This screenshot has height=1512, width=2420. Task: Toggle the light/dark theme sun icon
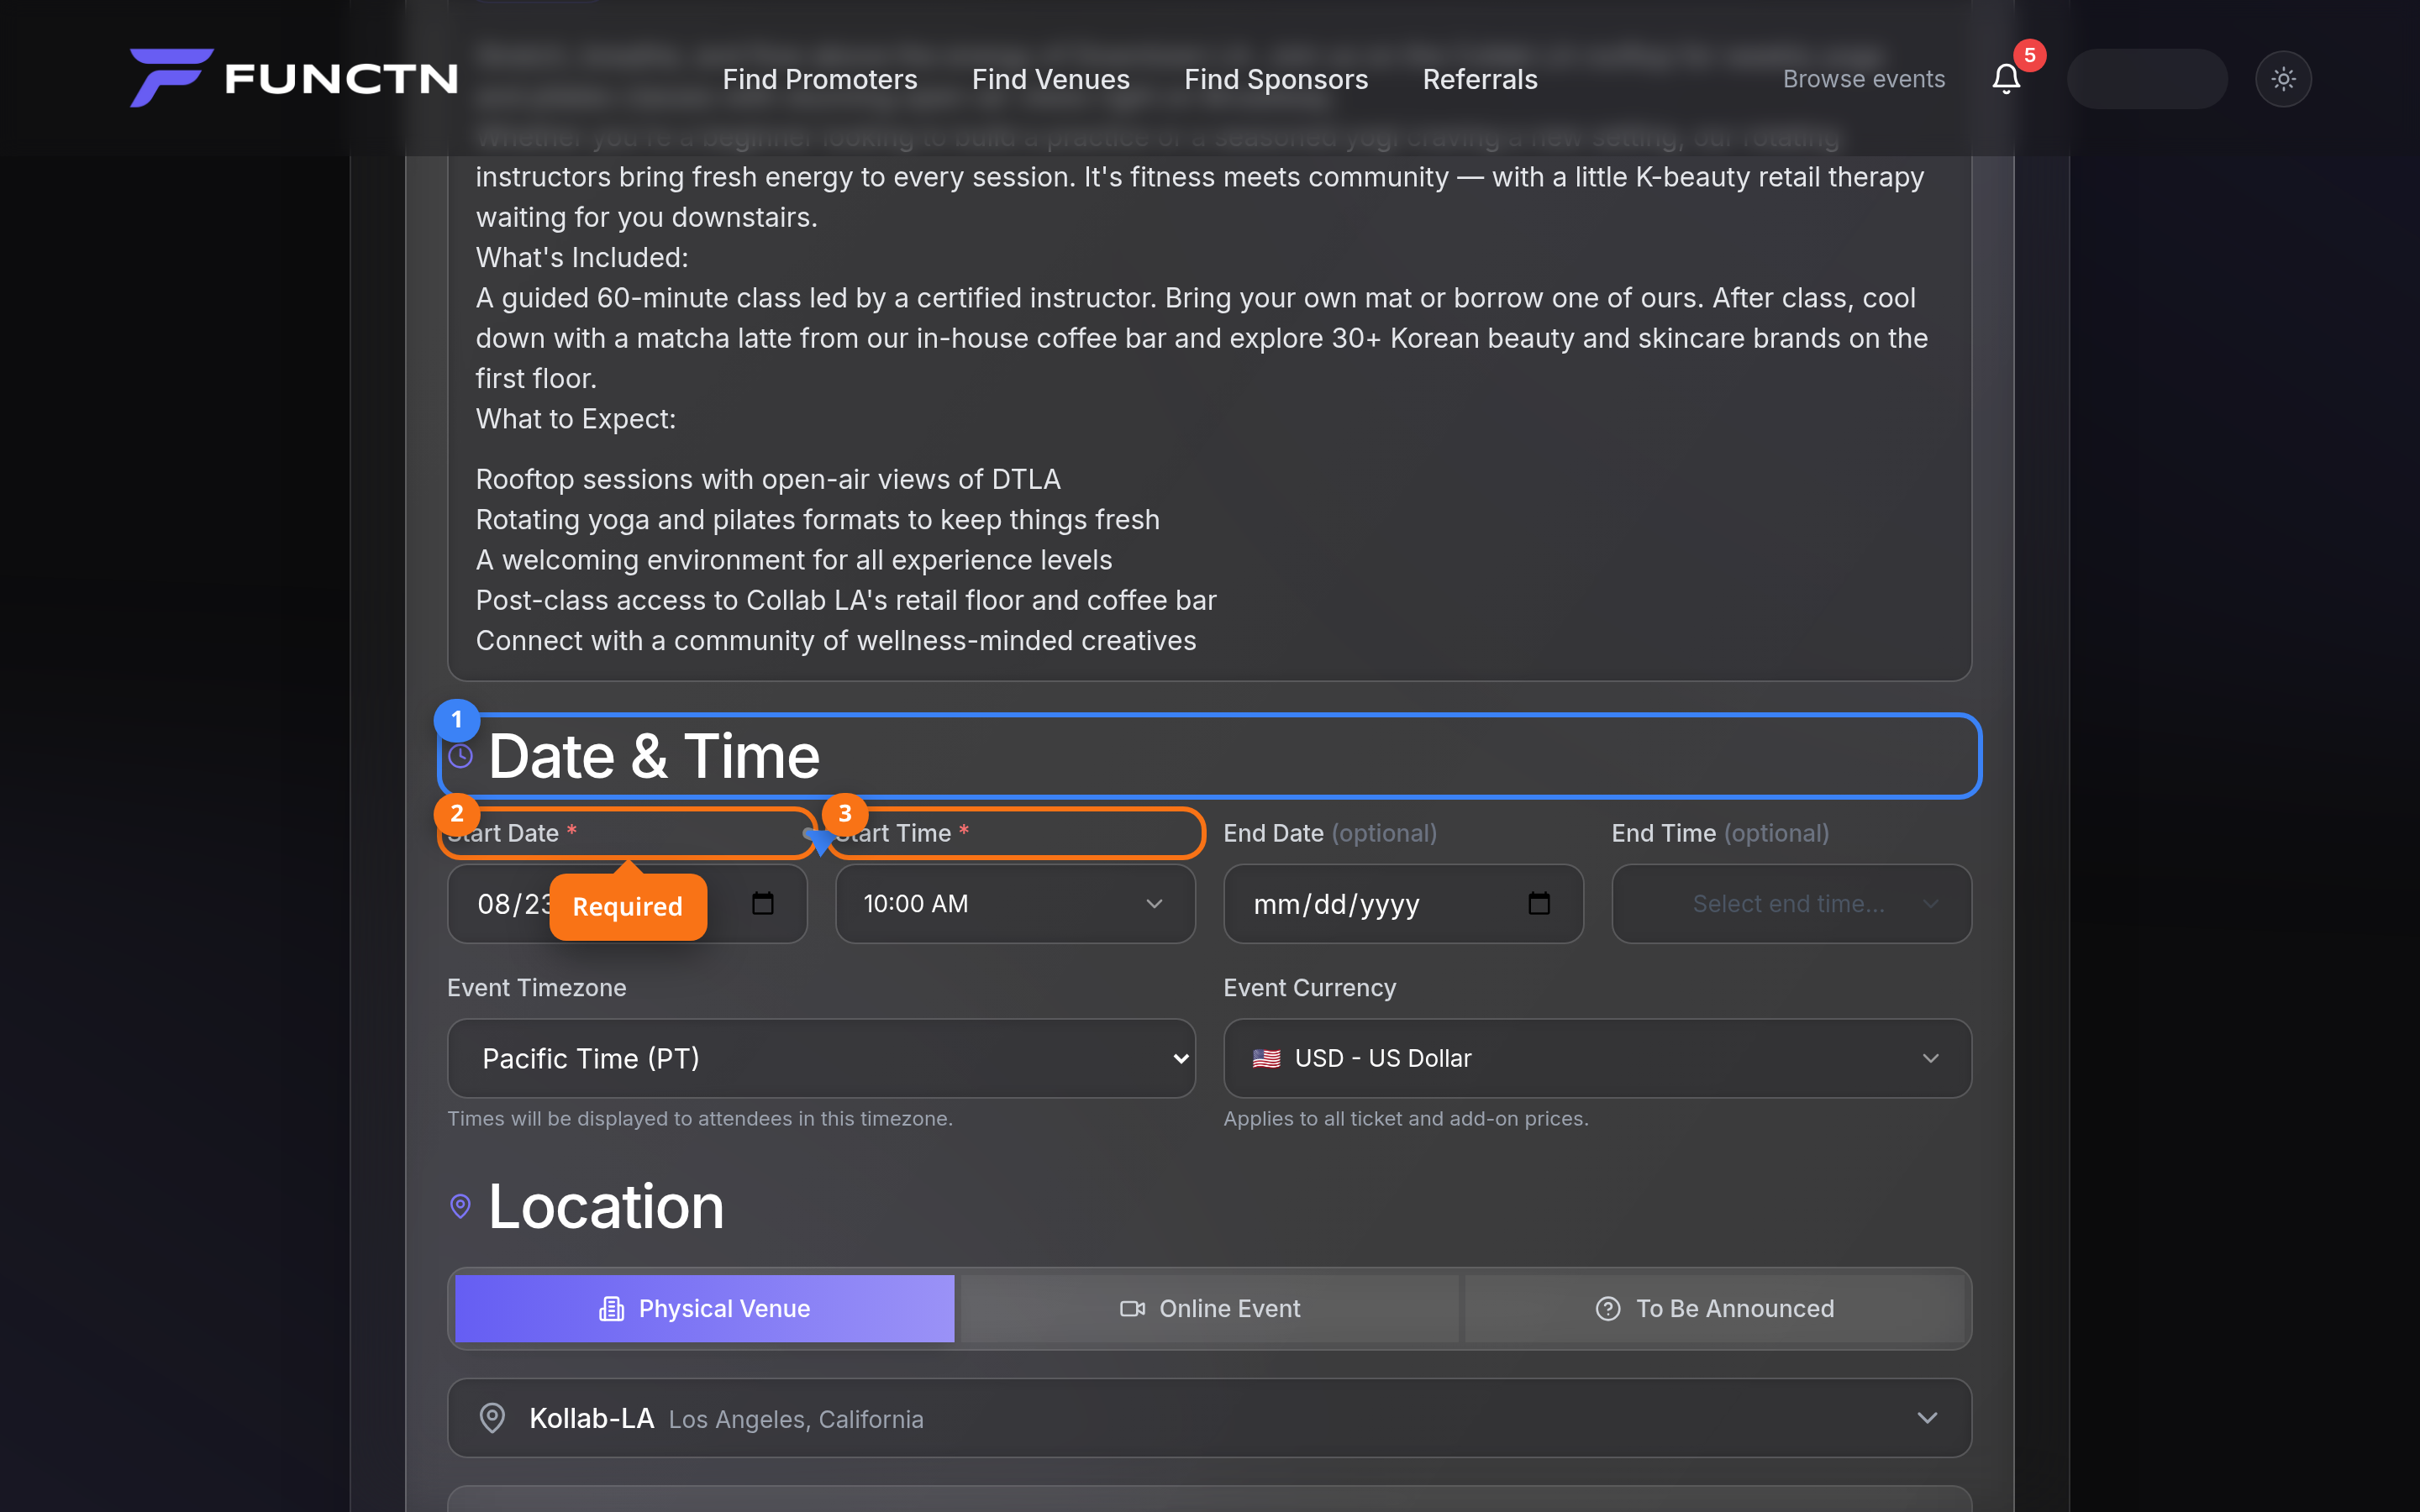coord(2283,79)
